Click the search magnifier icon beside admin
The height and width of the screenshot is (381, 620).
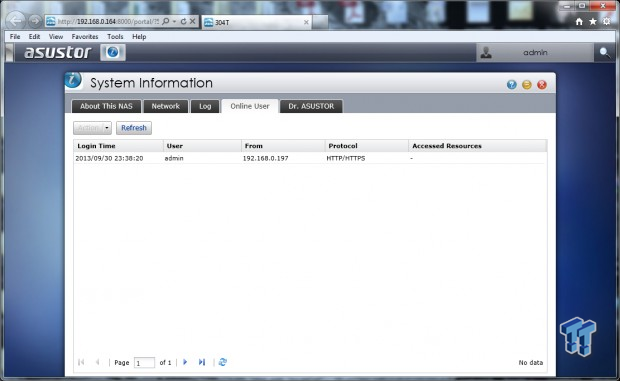(604, 52)
